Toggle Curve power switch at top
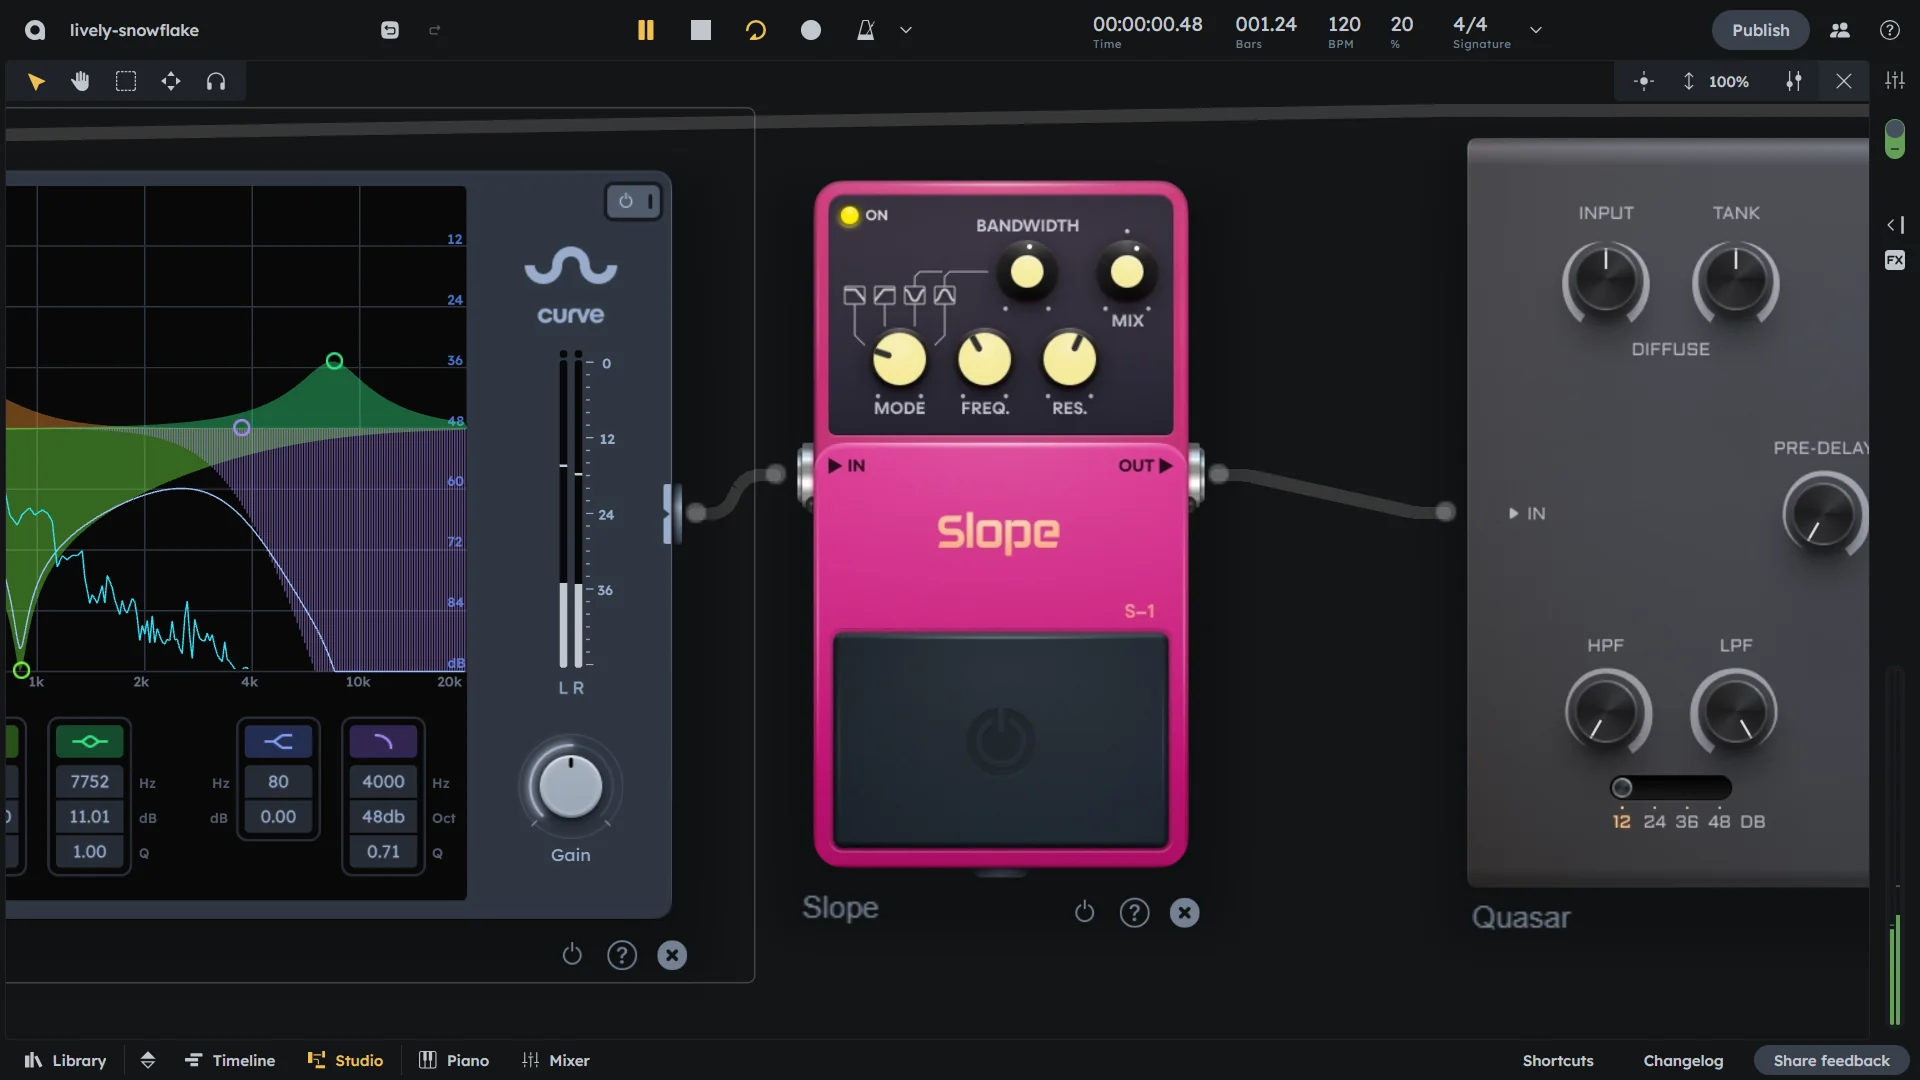 click(x=634, y=201)
